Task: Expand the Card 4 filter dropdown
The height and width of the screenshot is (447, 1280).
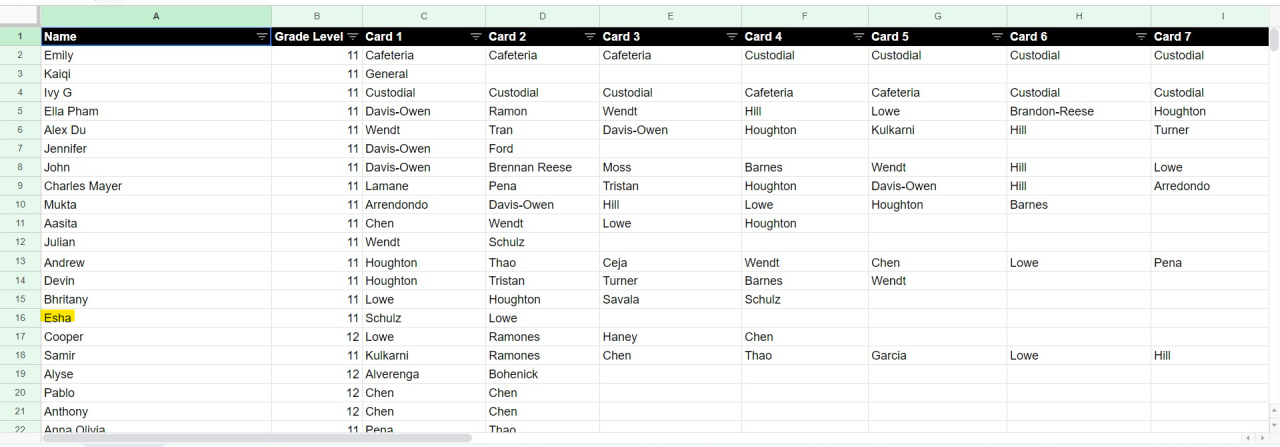Action: [x=859, y=37]
